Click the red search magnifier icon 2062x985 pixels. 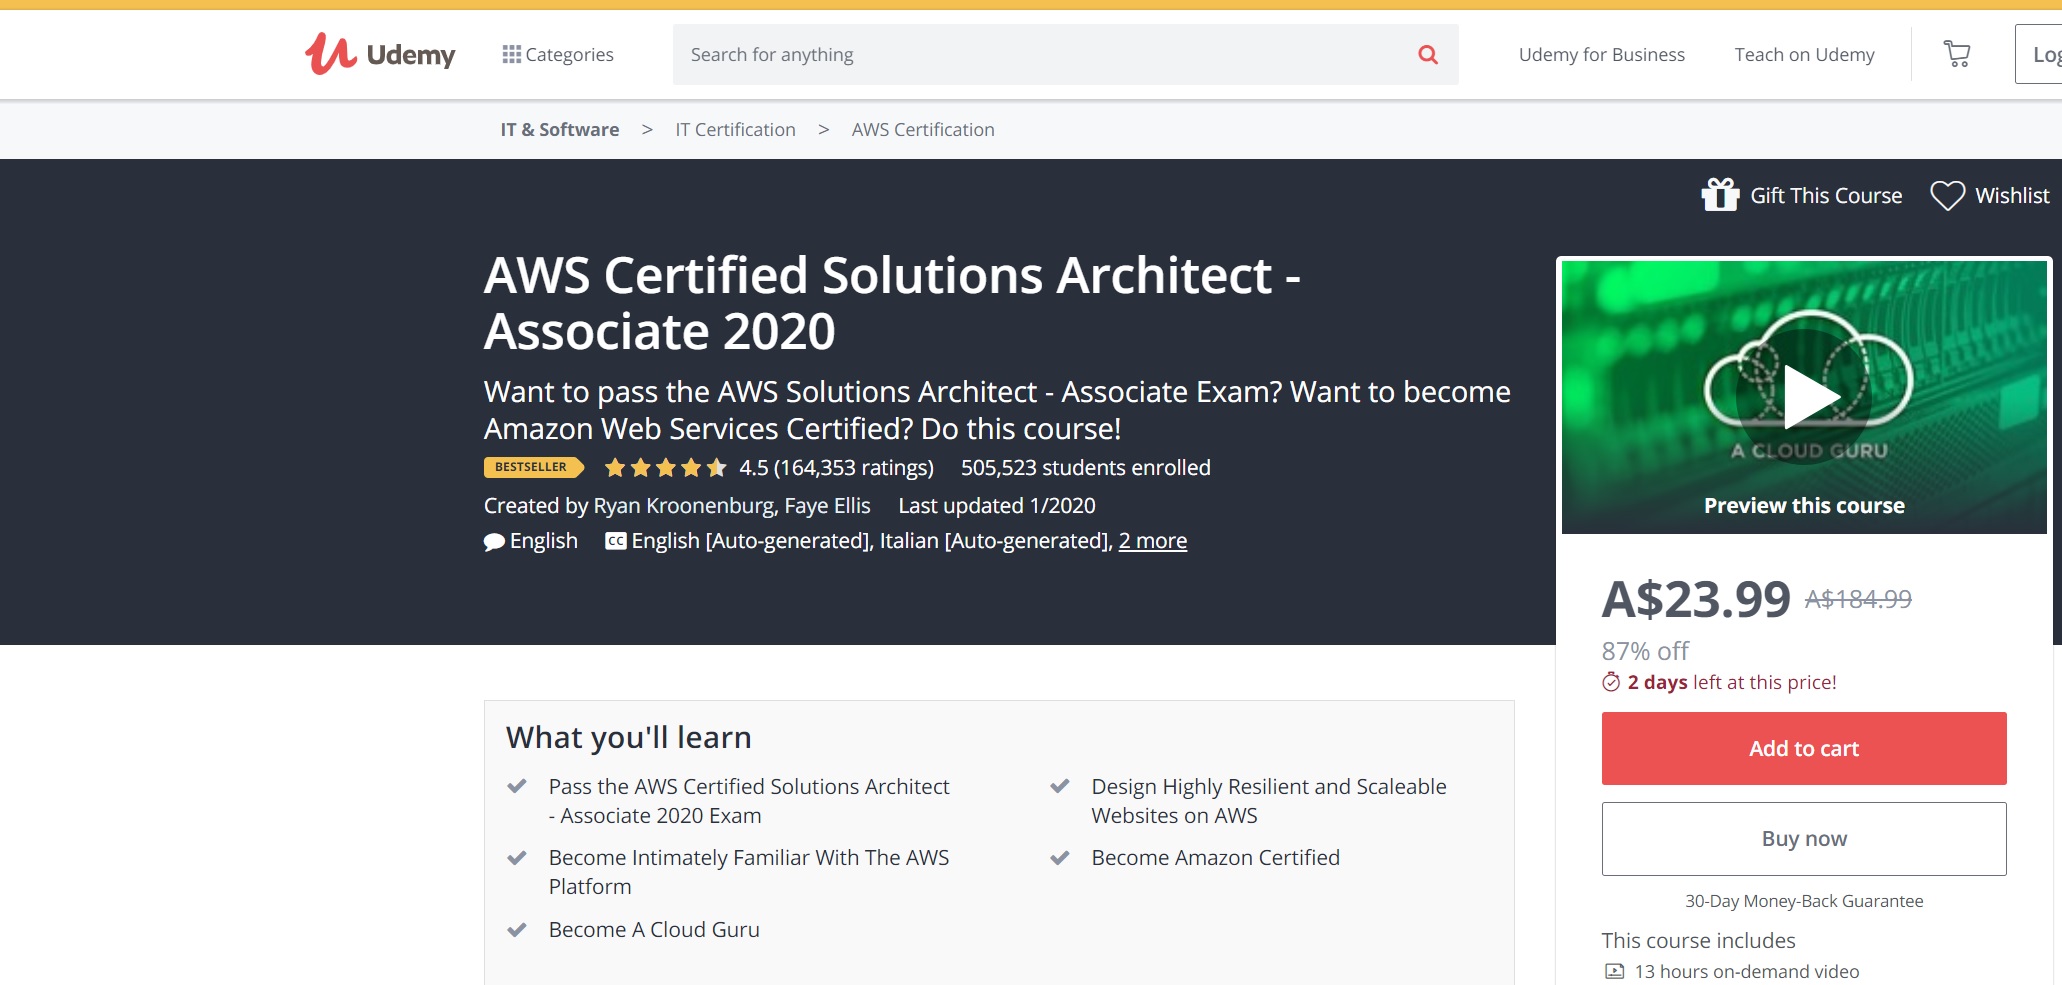tap(1428, 54)
